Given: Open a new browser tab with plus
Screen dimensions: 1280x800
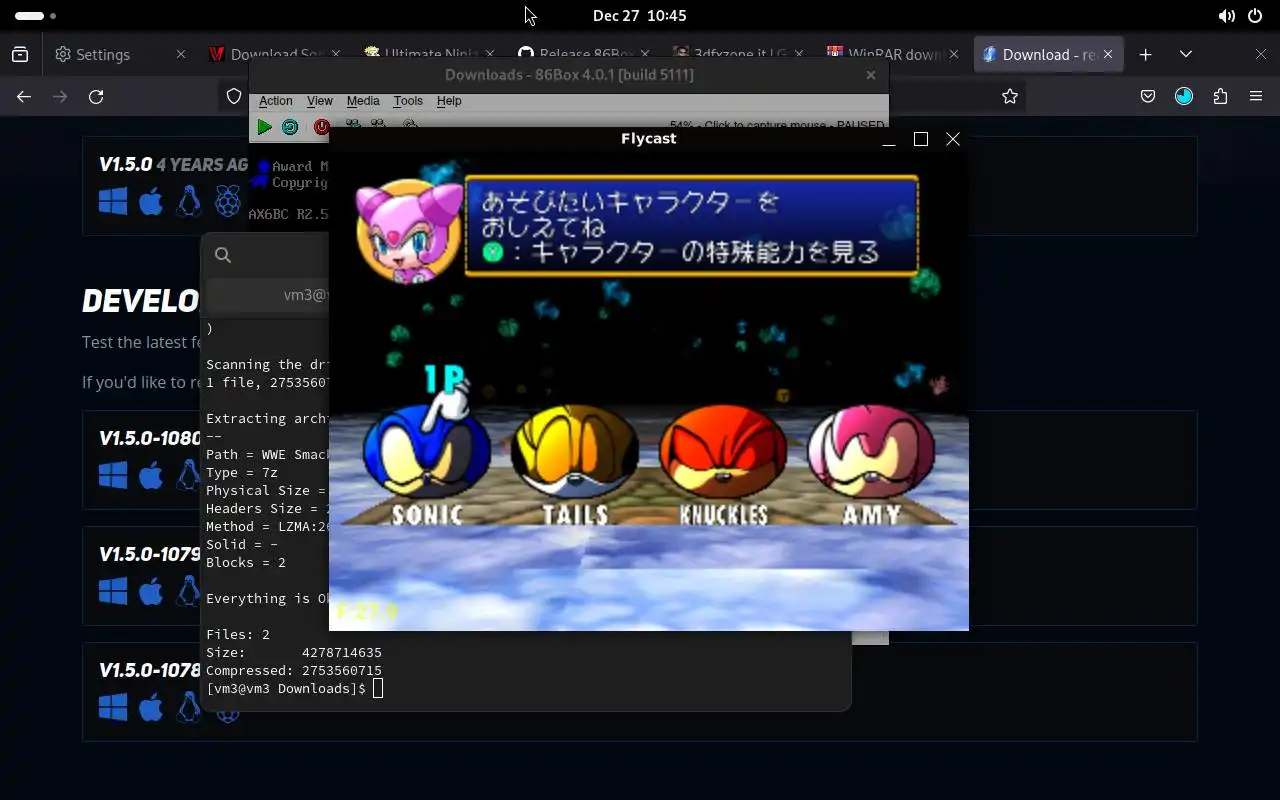Looking at the screenshot, I should coord(1146,54).
